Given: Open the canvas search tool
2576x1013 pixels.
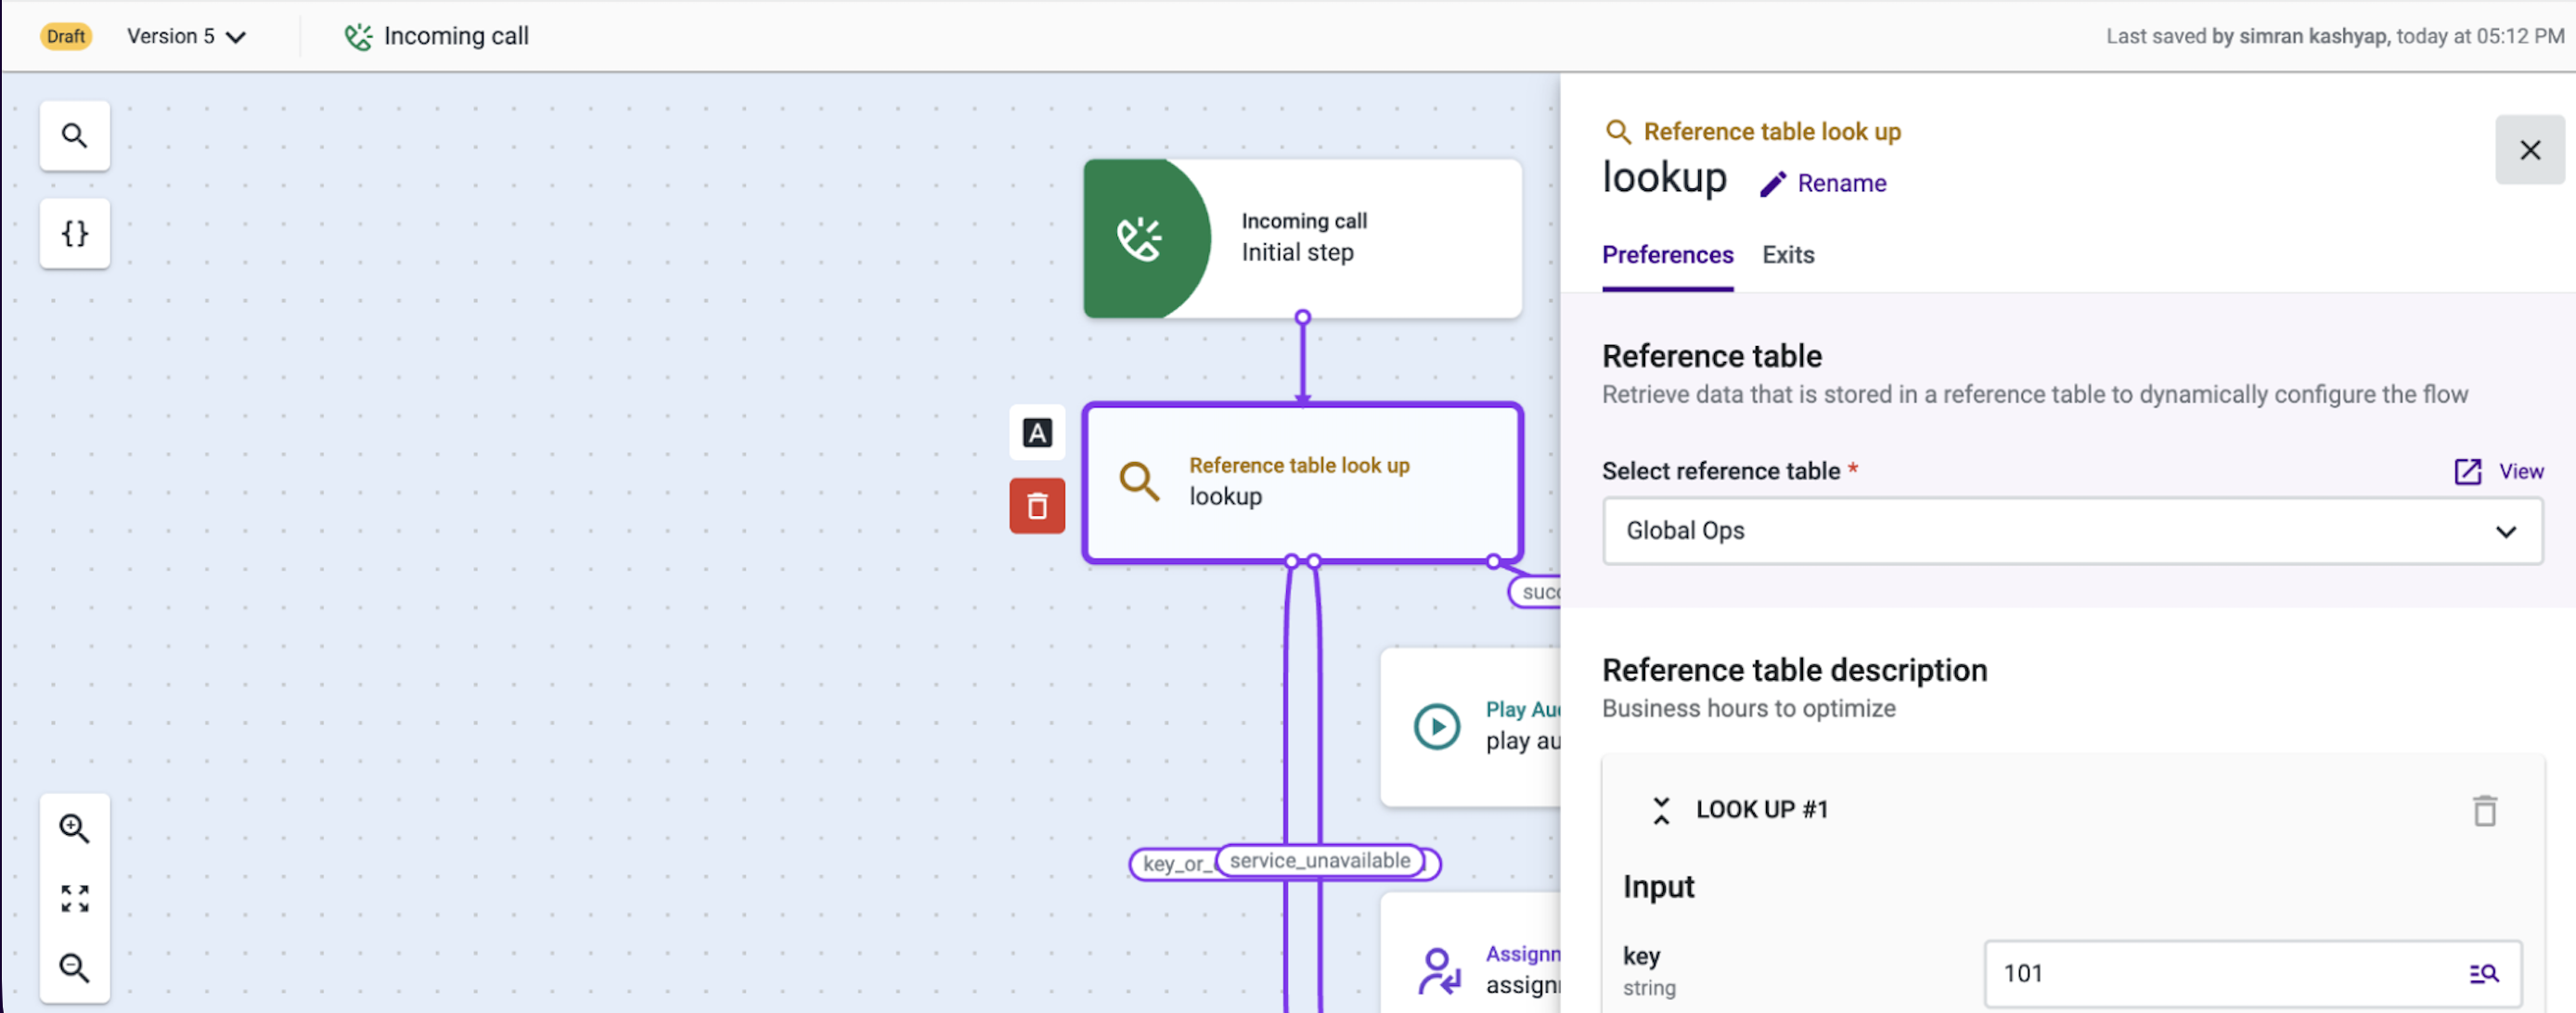Looking at the screenshot, I should [x=75, y=136].
